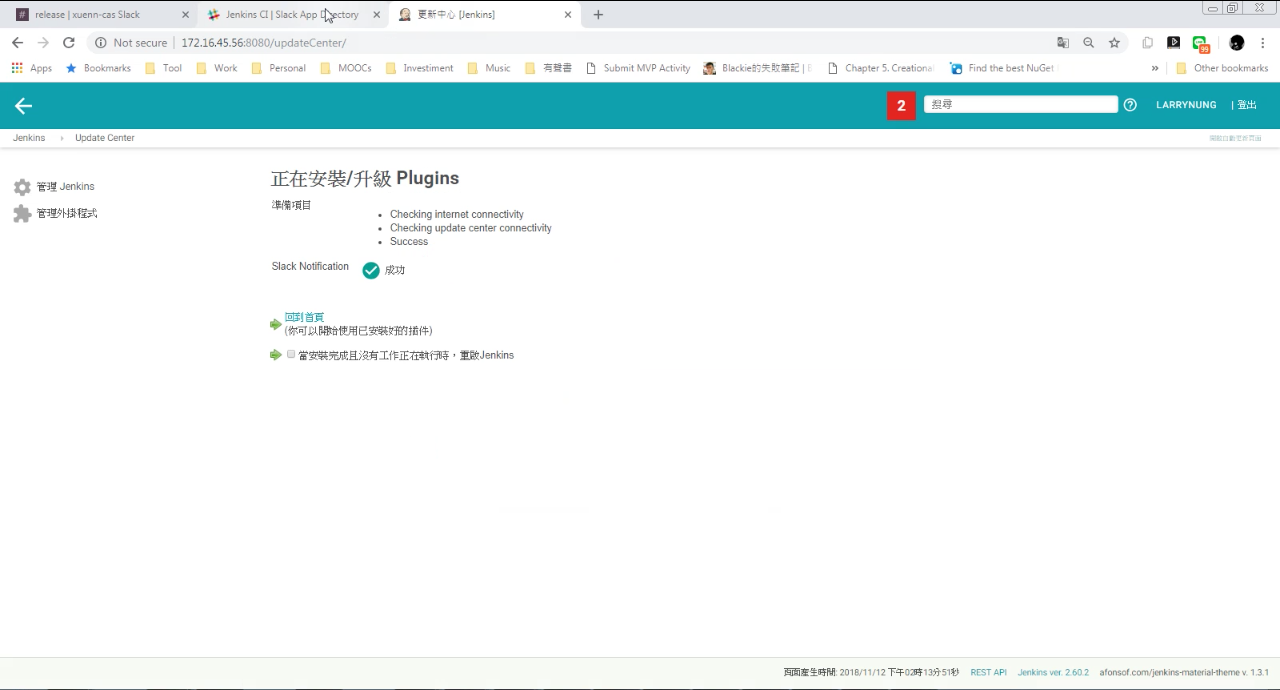1280x690 pixels.
Task: Click the 'Checking internet connectivity' list entry
Action: point(456,215)
